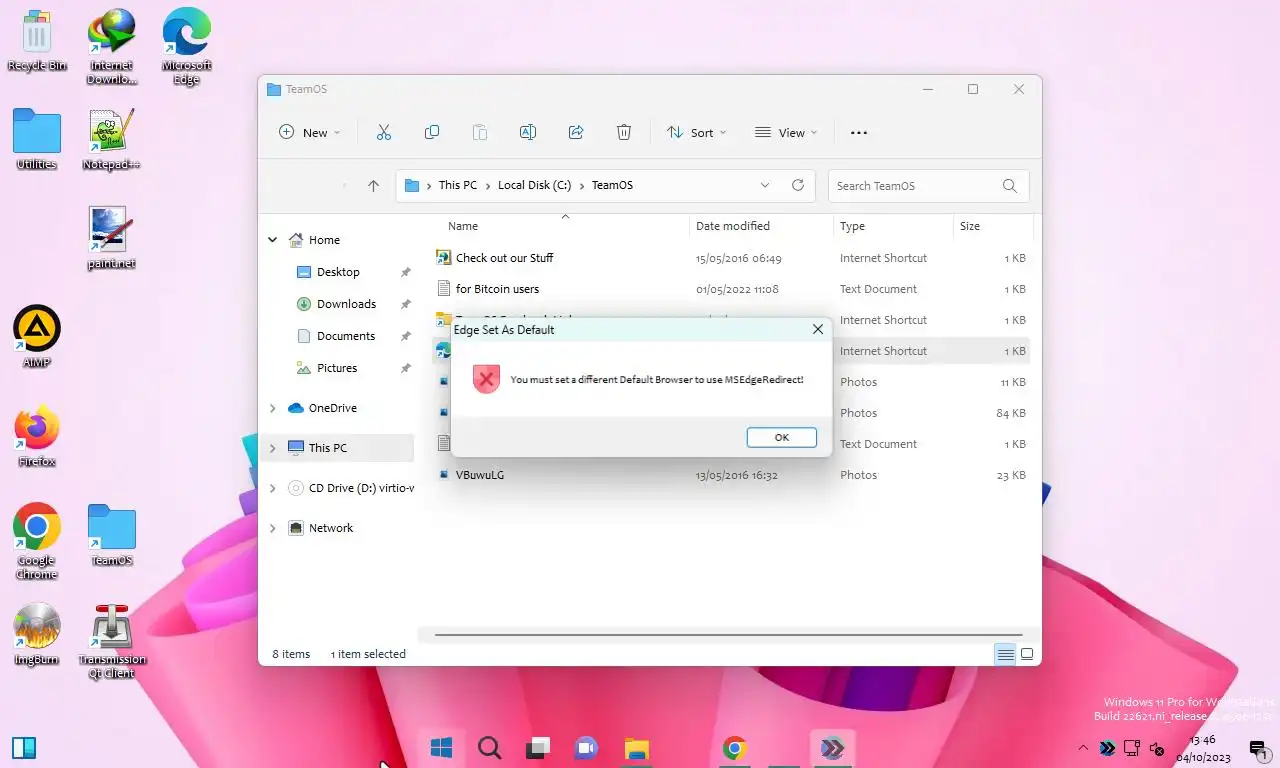Image resolution: width=1280 pixels, height=768 pixels.
Task: Open paint.net desktop icon
Action: pos(111,238)
